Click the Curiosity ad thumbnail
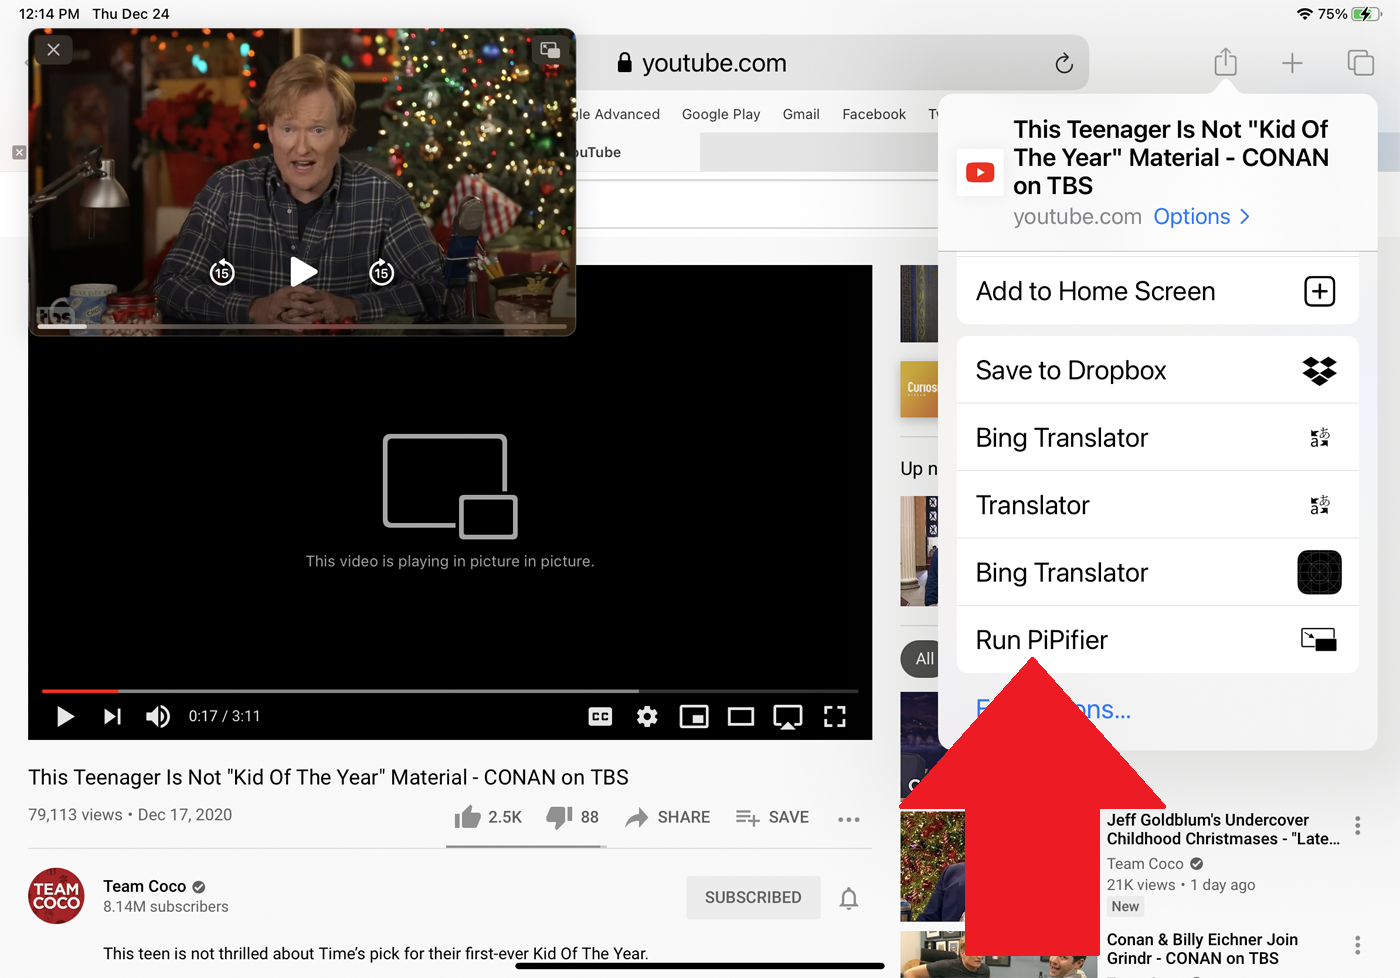This screenshot has width=1400, height=978. pos(919,389)
